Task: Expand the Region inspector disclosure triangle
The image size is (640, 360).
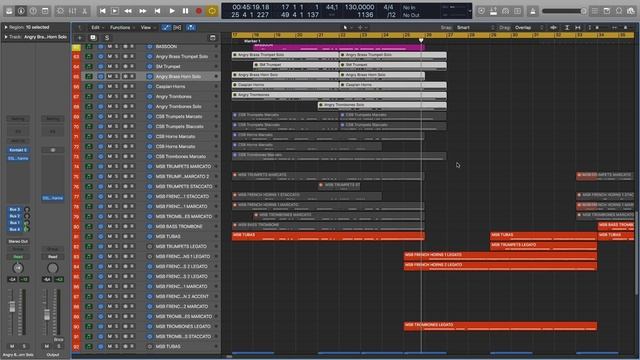Action: tap(6, 27)
